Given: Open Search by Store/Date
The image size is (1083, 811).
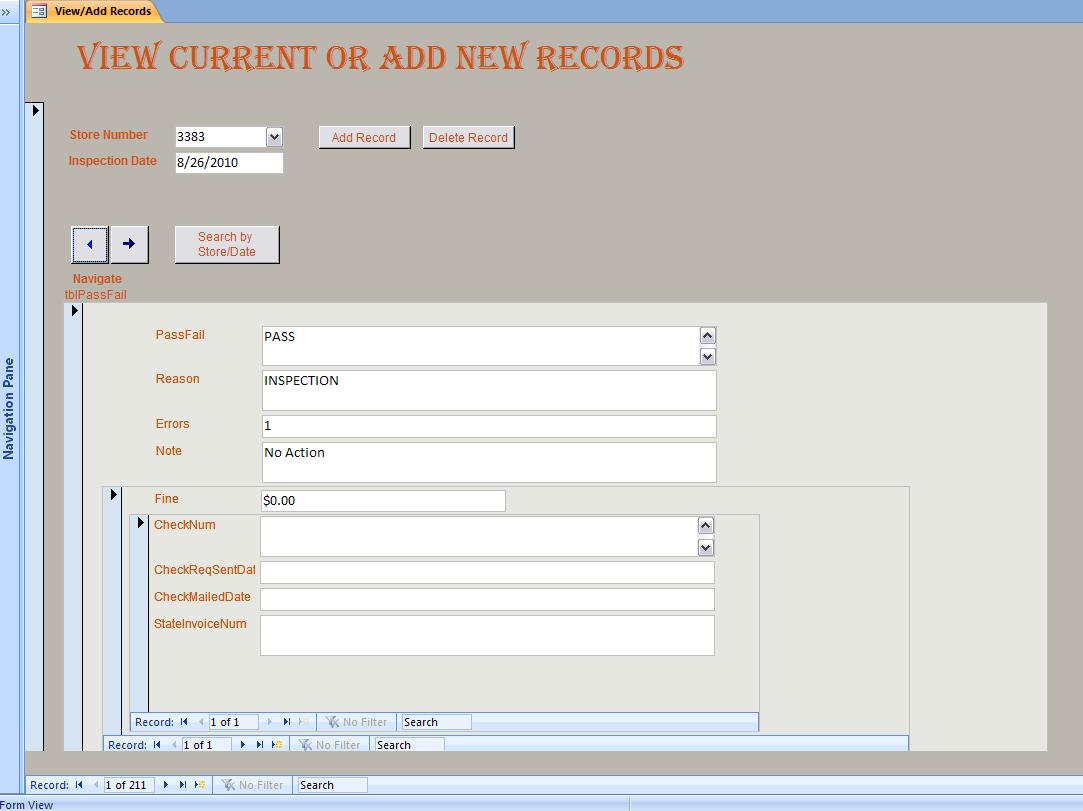Looking at the screenshot, I should pyautogui.click(x=226, y=244).
